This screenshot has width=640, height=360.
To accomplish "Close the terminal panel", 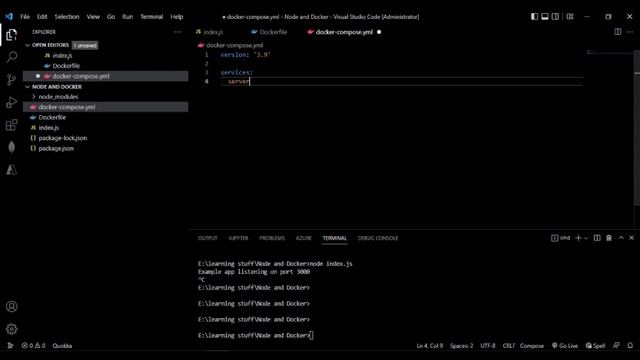I will [x=631, y=238].
